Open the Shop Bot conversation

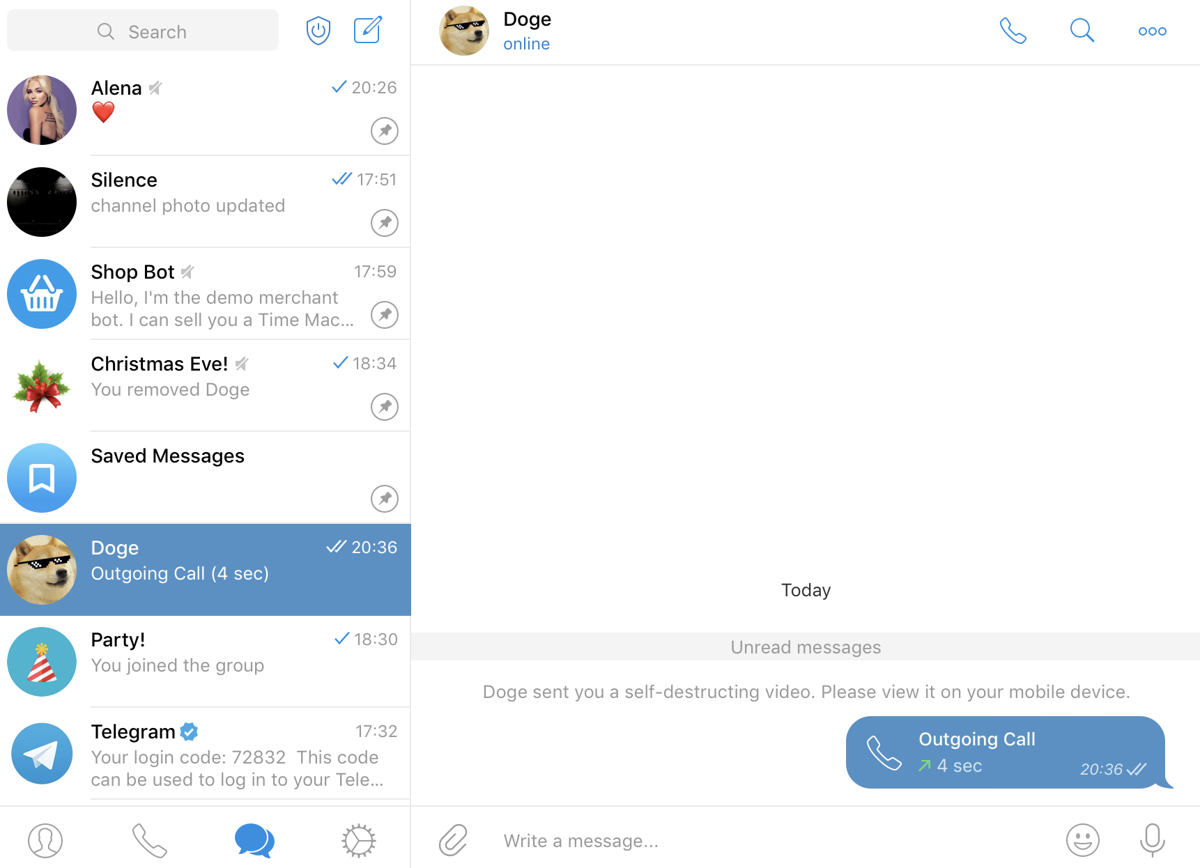[205, 294]
